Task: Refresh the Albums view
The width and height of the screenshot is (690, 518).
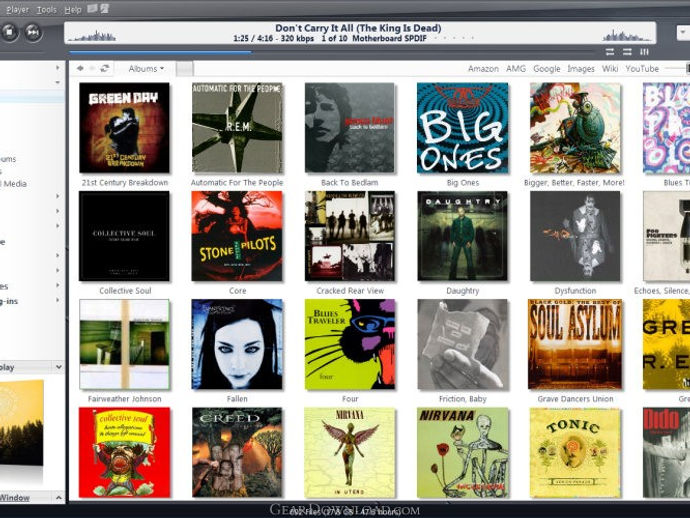Action: 105,68
